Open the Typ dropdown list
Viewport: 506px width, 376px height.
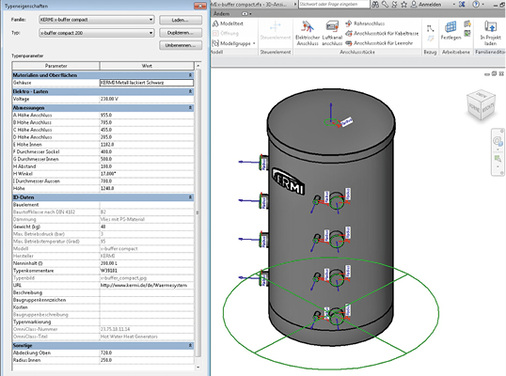tap(151, 33)
